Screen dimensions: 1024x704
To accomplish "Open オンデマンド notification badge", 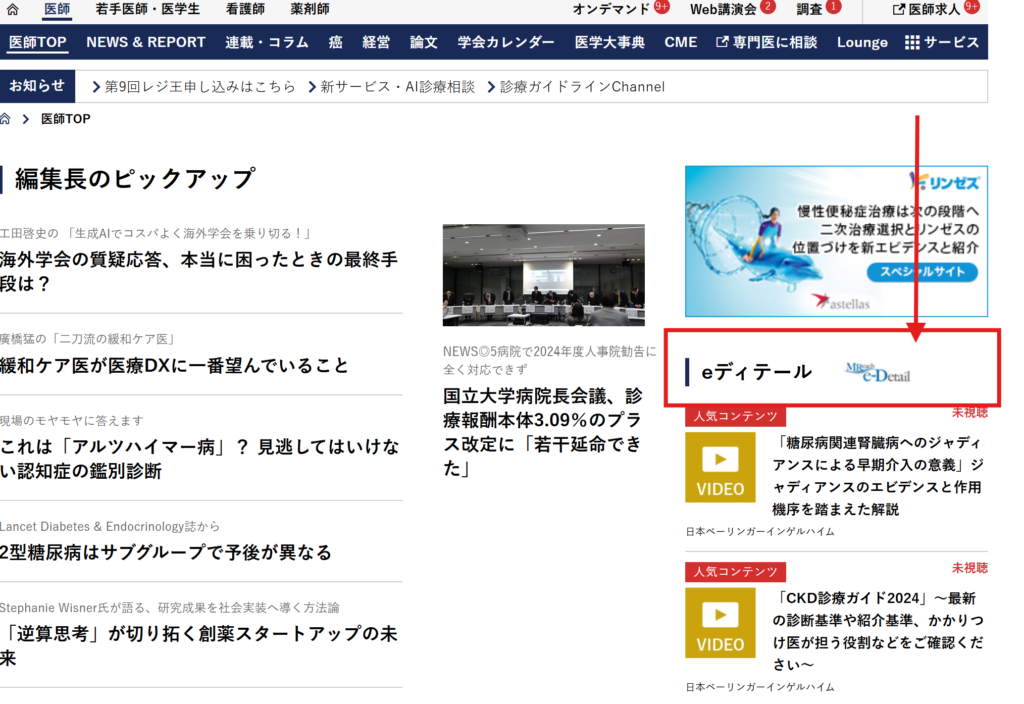I will [662, 8].
